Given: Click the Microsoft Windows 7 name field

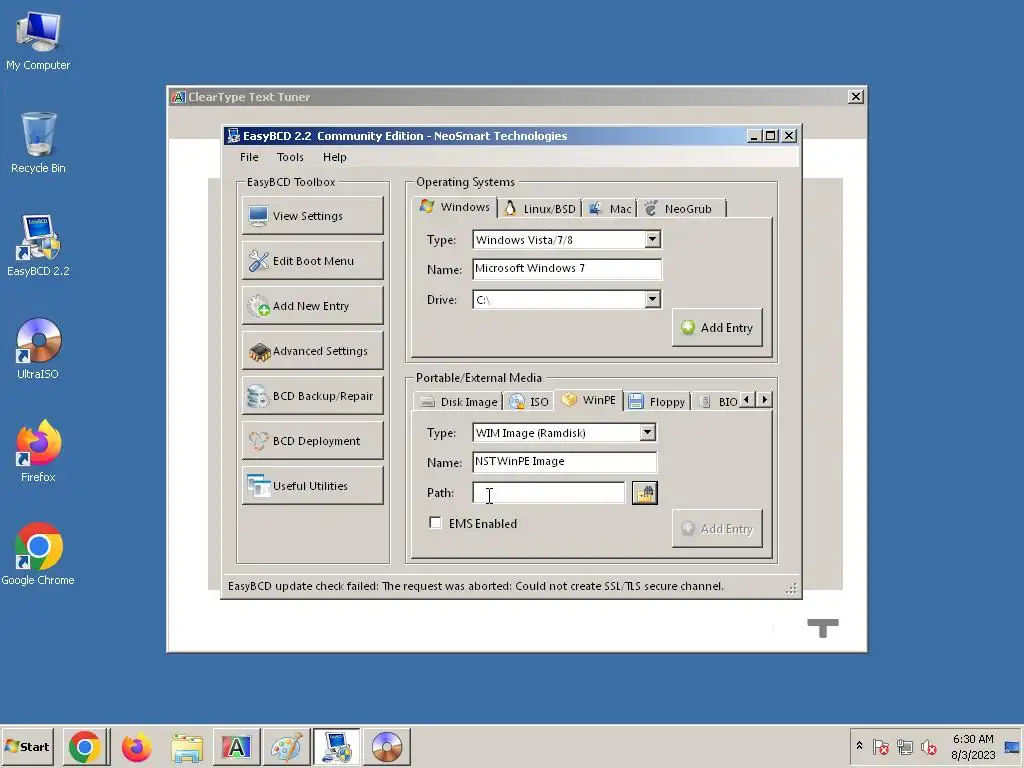Looking at the screenshot, I should point(567,269).
